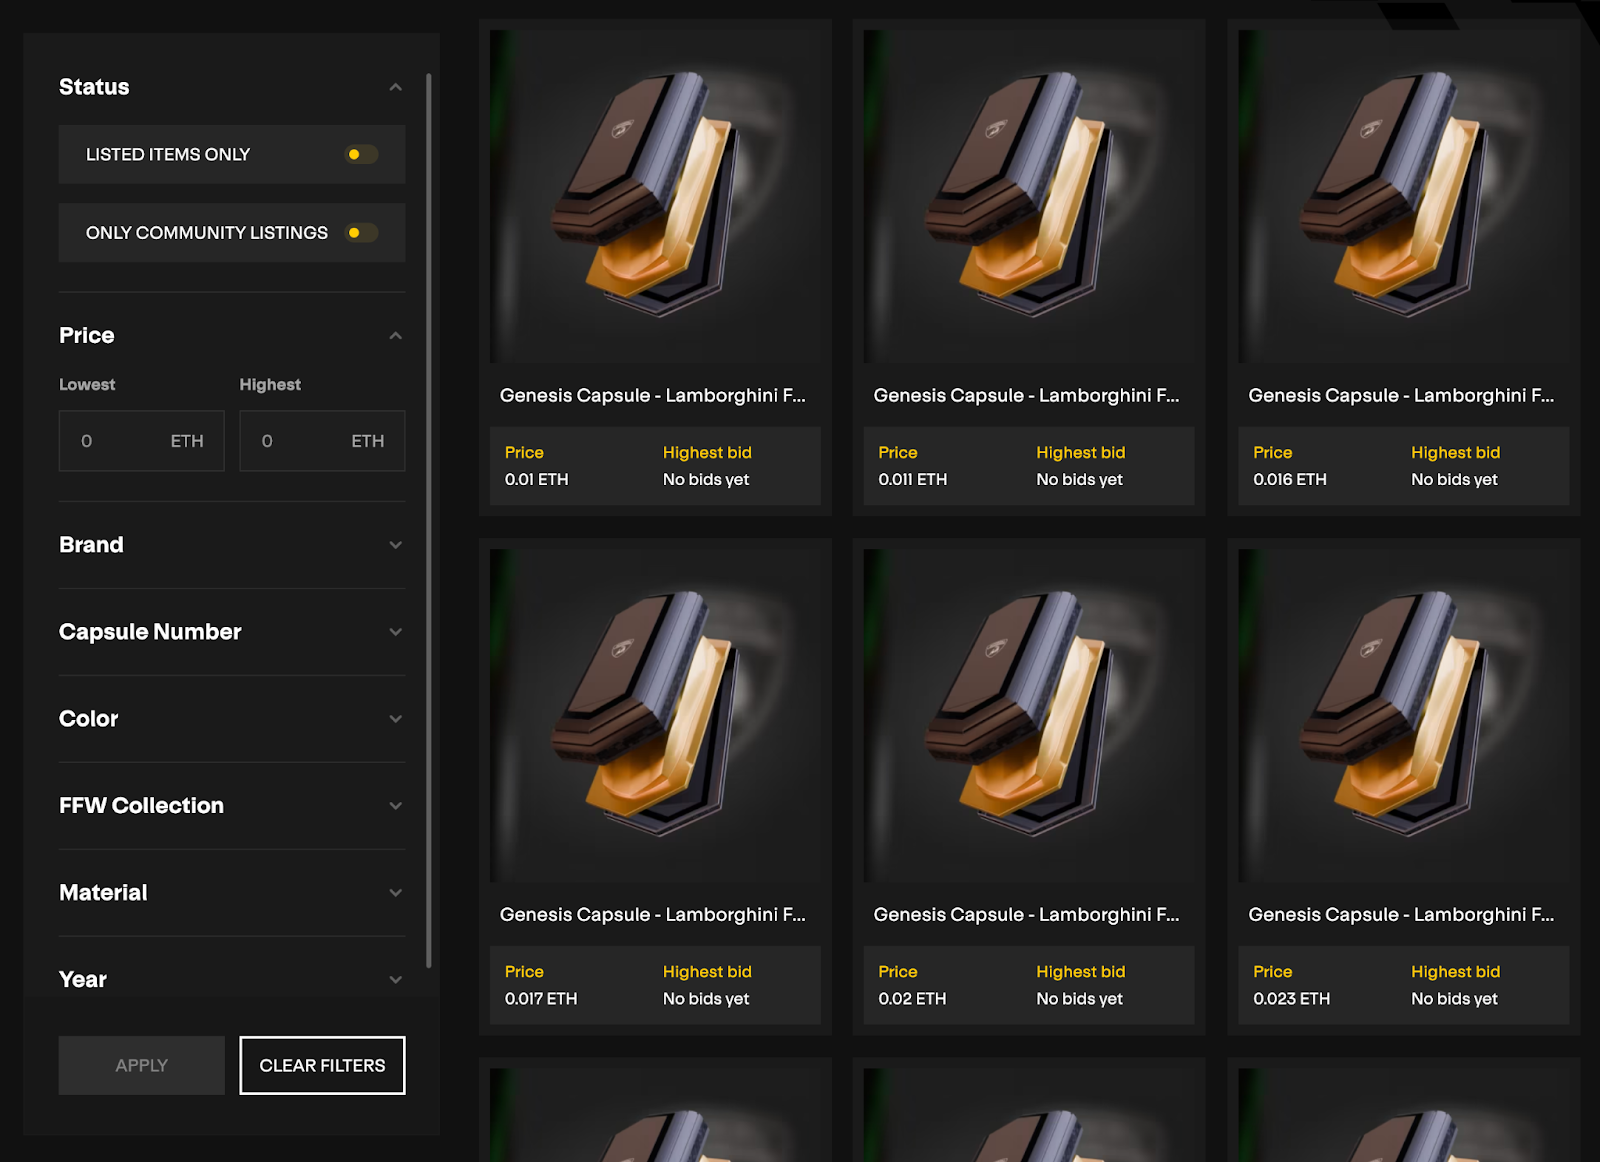Open the capsule image priced 0.01 ETH
The width and height of the screenshot is (1600, 1162).
coord(655,196)
